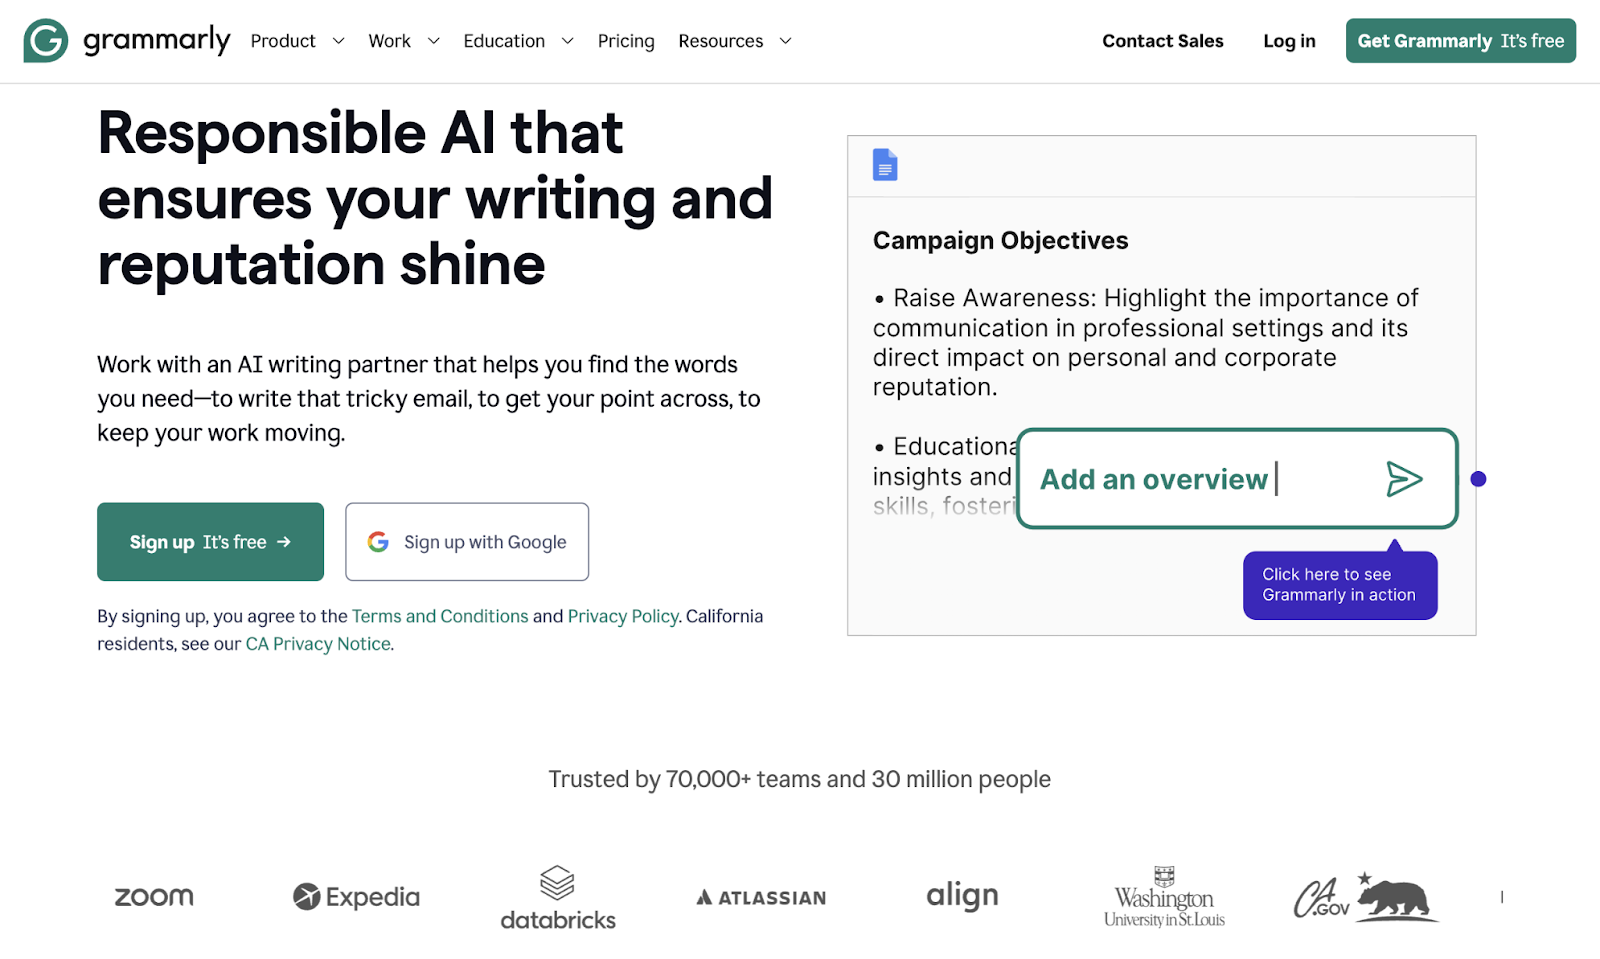
Task: Expand the Product dropdown
Action: 297,41
